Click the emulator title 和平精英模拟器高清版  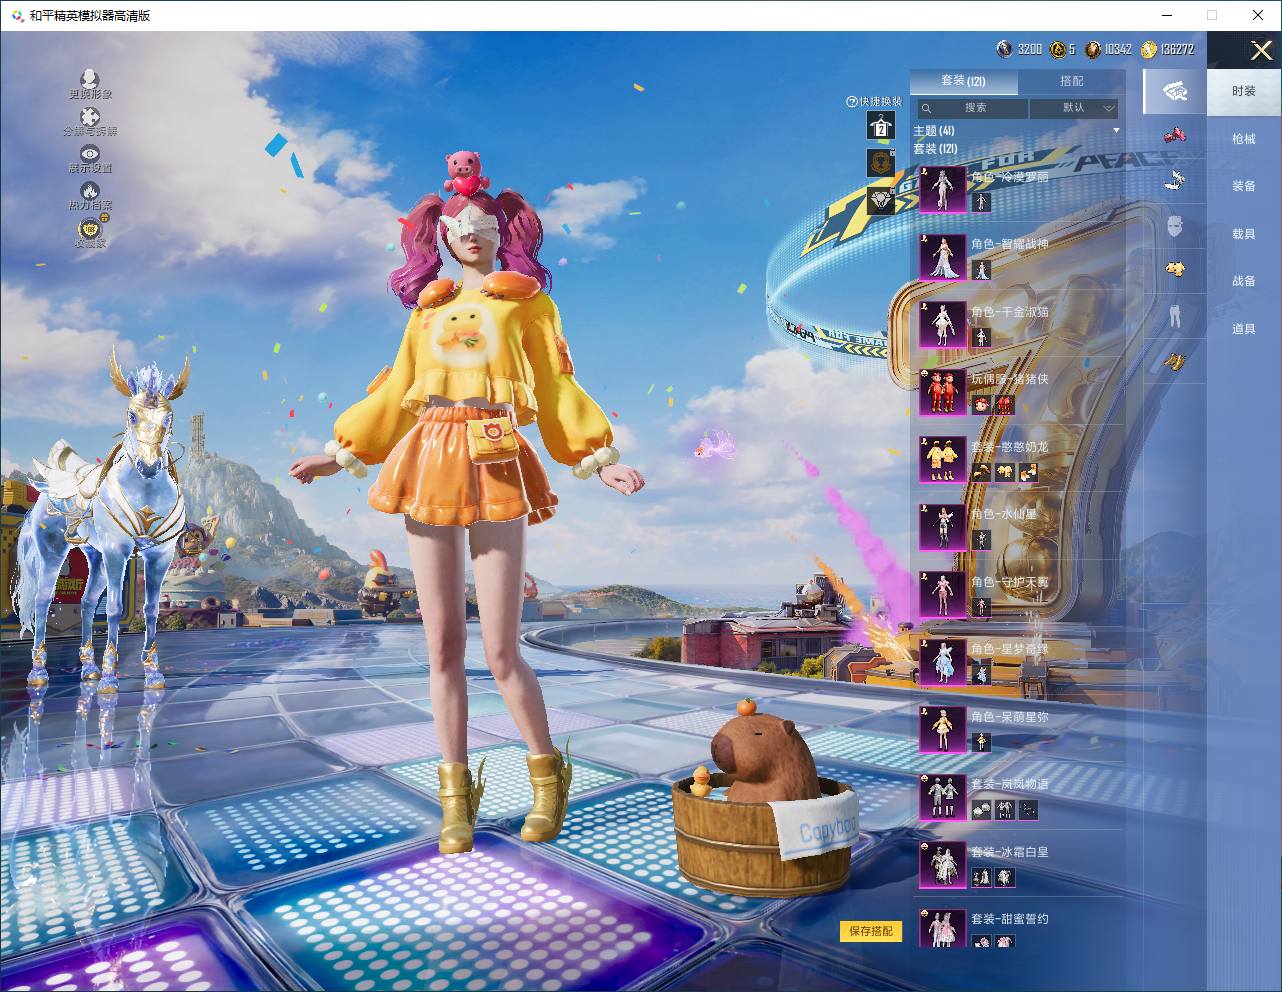(90, 15)
